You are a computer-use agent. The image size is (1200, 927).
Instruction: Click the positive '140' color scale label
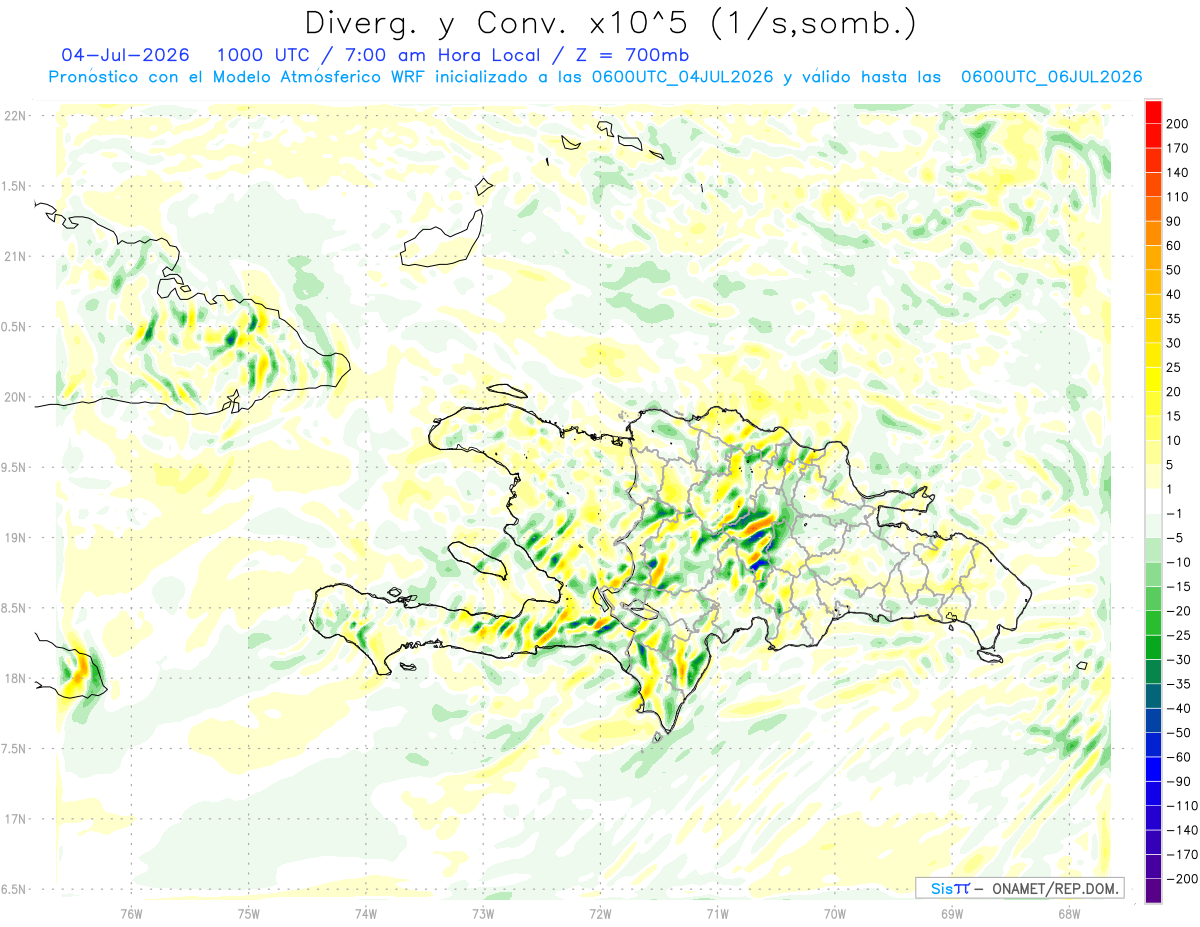click(1178, 173)
